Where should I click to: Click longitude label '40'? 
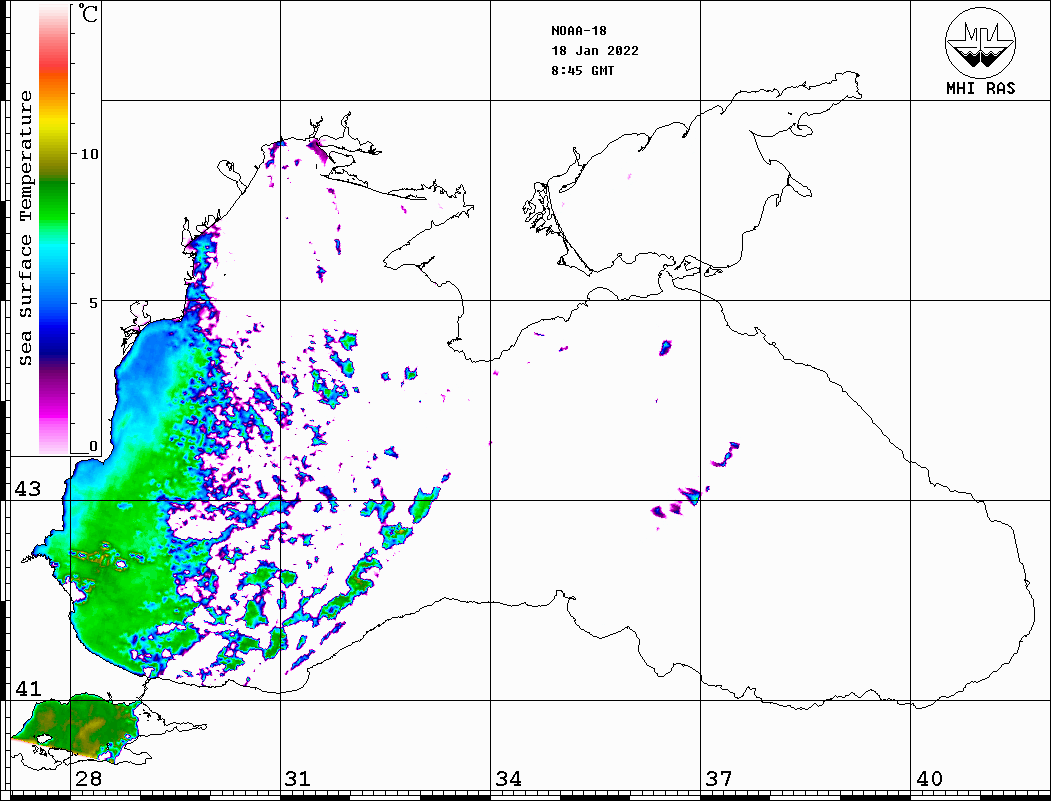[x=929, y=779]
